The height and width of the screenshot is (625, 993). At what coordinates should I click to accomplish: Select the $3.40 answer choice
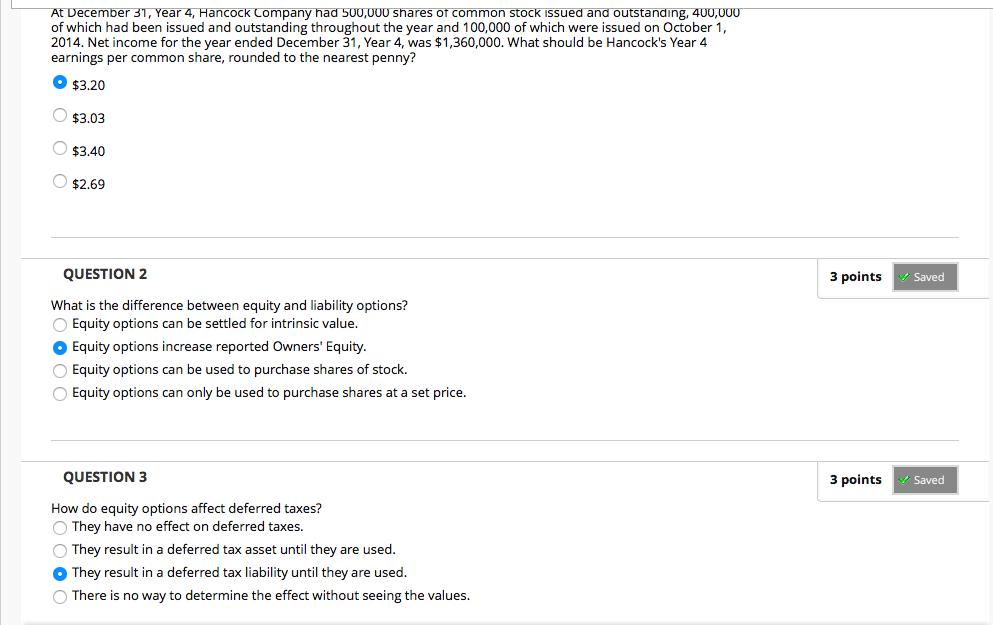[x=60, y=148]
